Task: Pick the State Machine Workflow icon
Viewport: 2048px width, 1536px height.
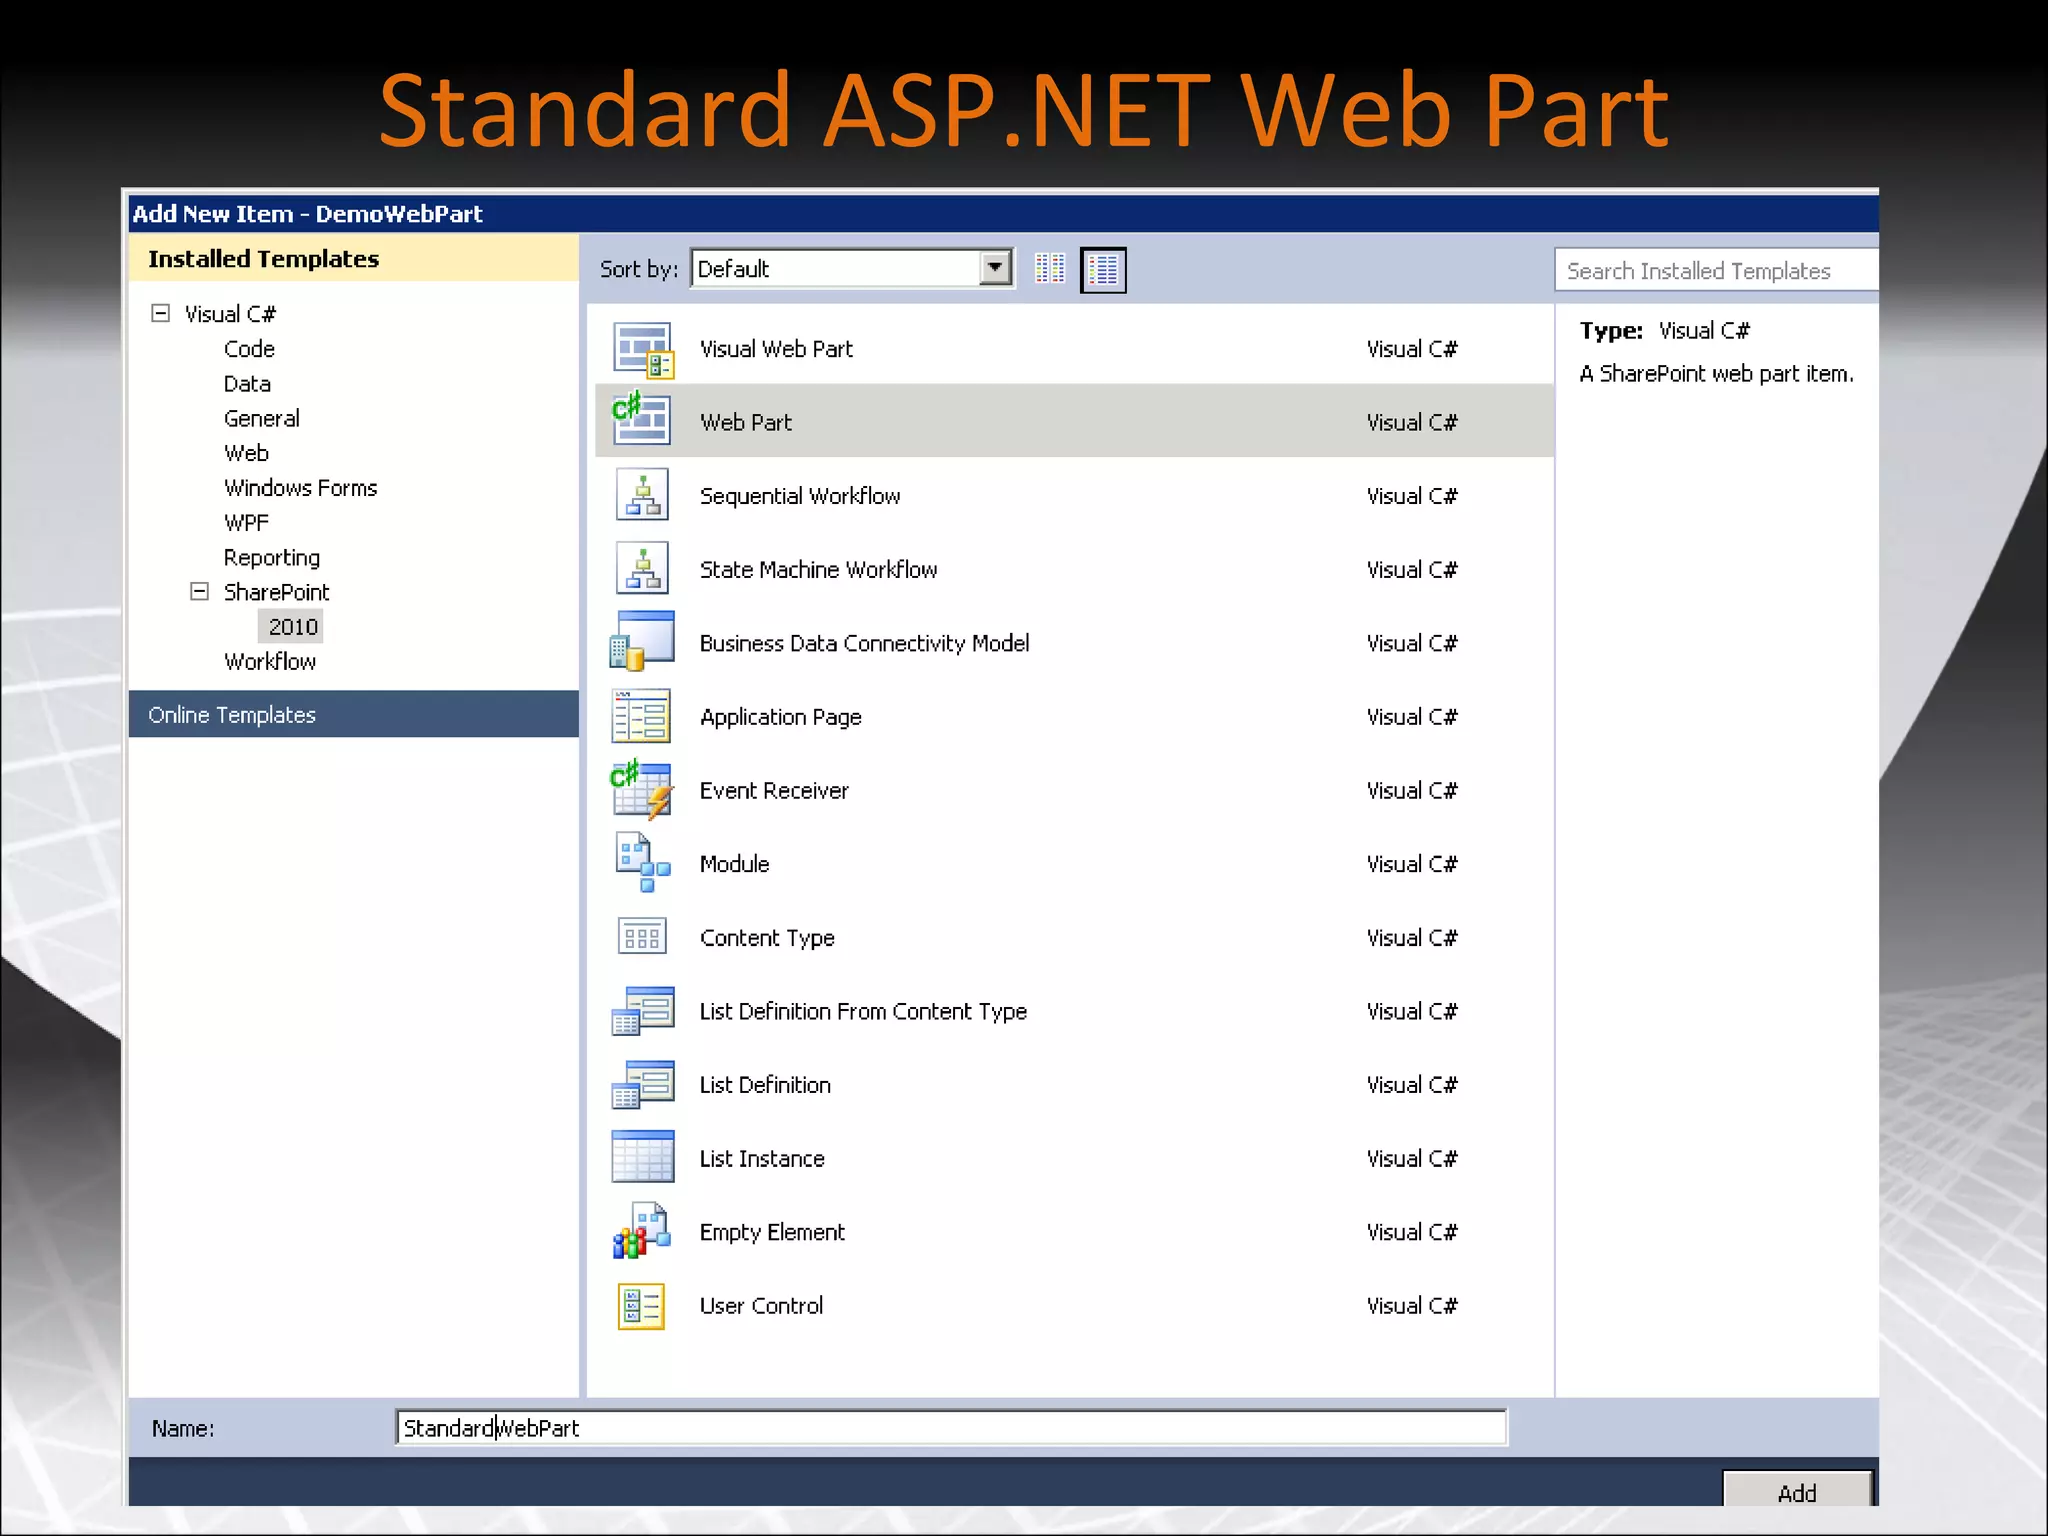Action: pos(642,568)
